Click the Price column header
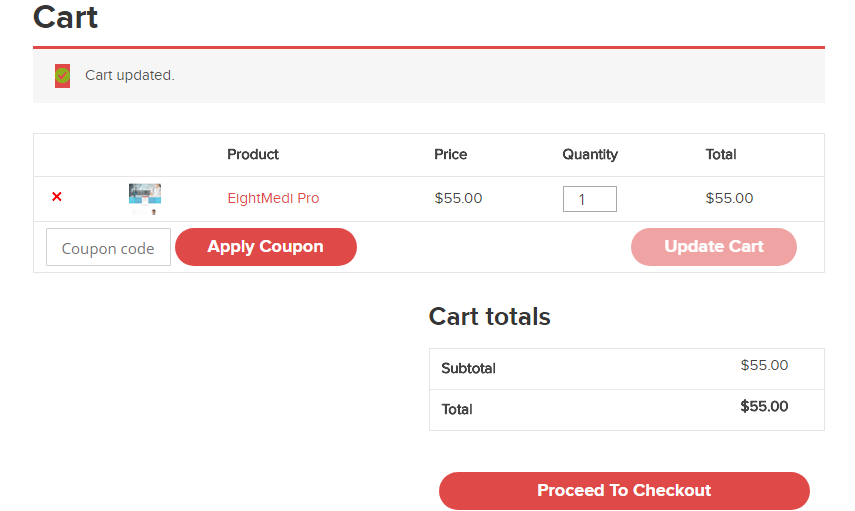This screenshot has width=855, height=511. pos(451,154)
